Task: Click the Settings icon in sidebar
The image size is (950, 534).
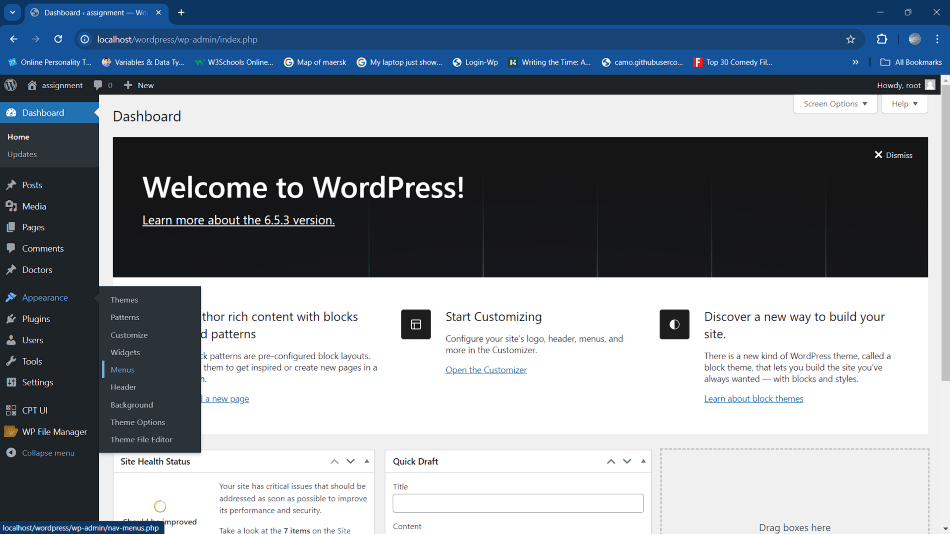Action: coord(11,382)
